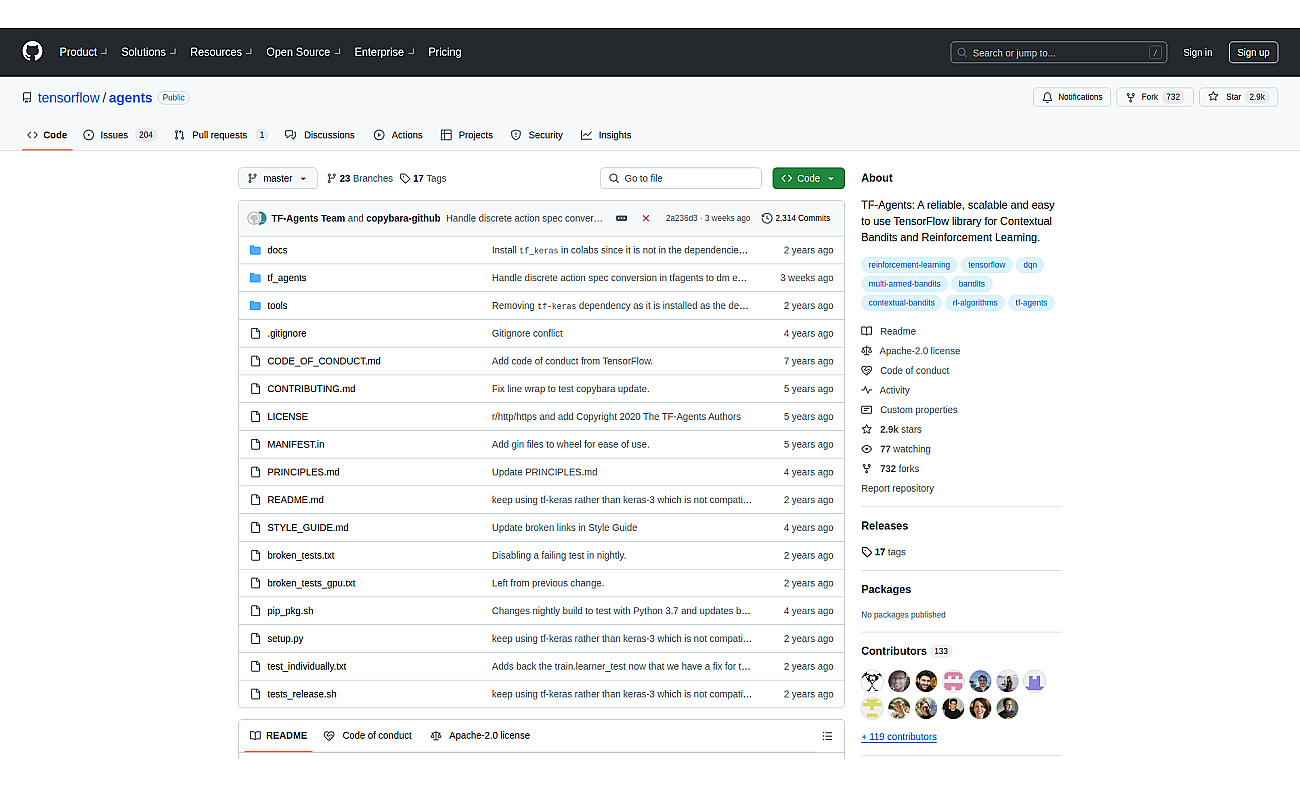1300x788 pixels.
Task: Click the docs folder icon
Action: pyautogui.click(x=255, y=250)
